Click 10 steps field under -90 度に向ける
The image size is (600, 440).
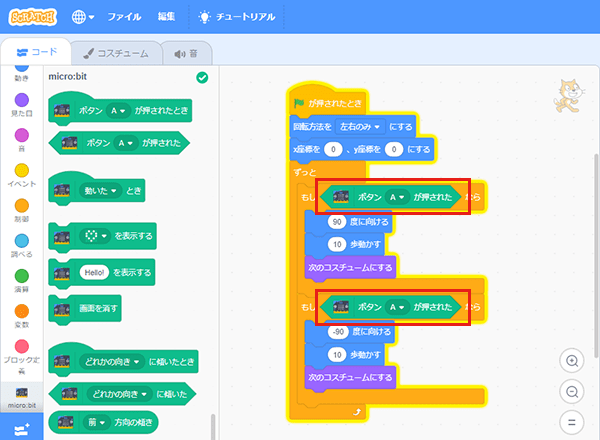(337, 355)
